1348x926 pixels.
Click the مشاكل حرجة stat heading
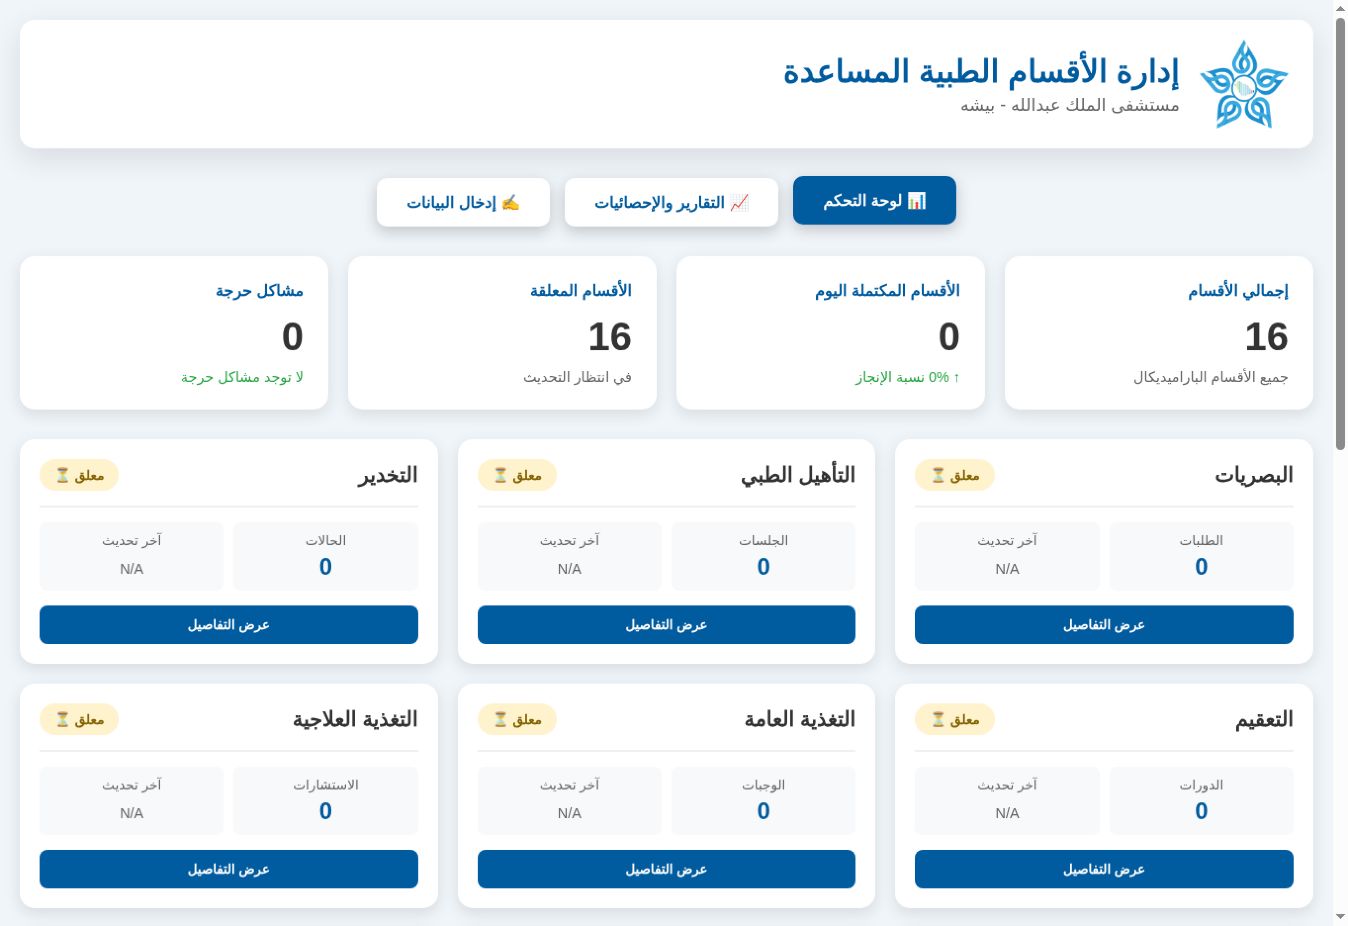pos(260,291)
